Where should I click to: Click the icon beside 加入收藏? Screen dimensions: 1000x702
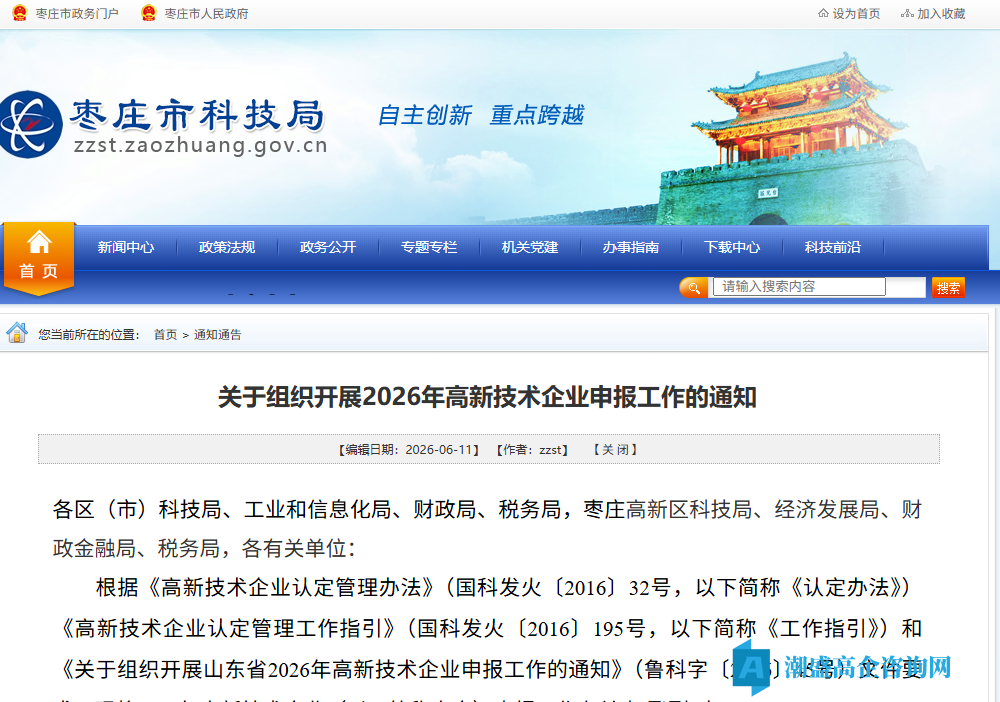point(907,13)
